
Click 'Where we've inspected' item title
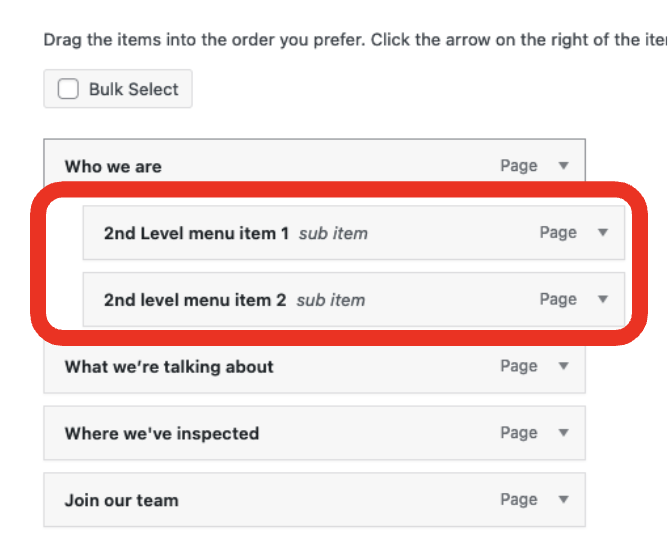point(162,434)
